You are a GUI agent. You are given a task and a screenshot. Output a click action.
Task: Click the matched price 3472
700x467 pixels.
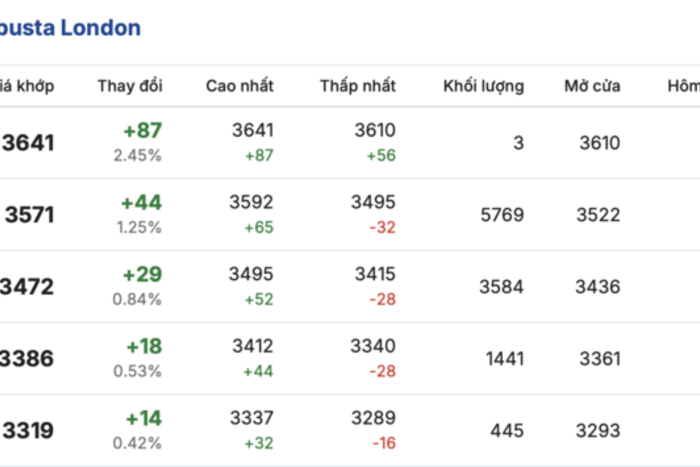[29, 287]
